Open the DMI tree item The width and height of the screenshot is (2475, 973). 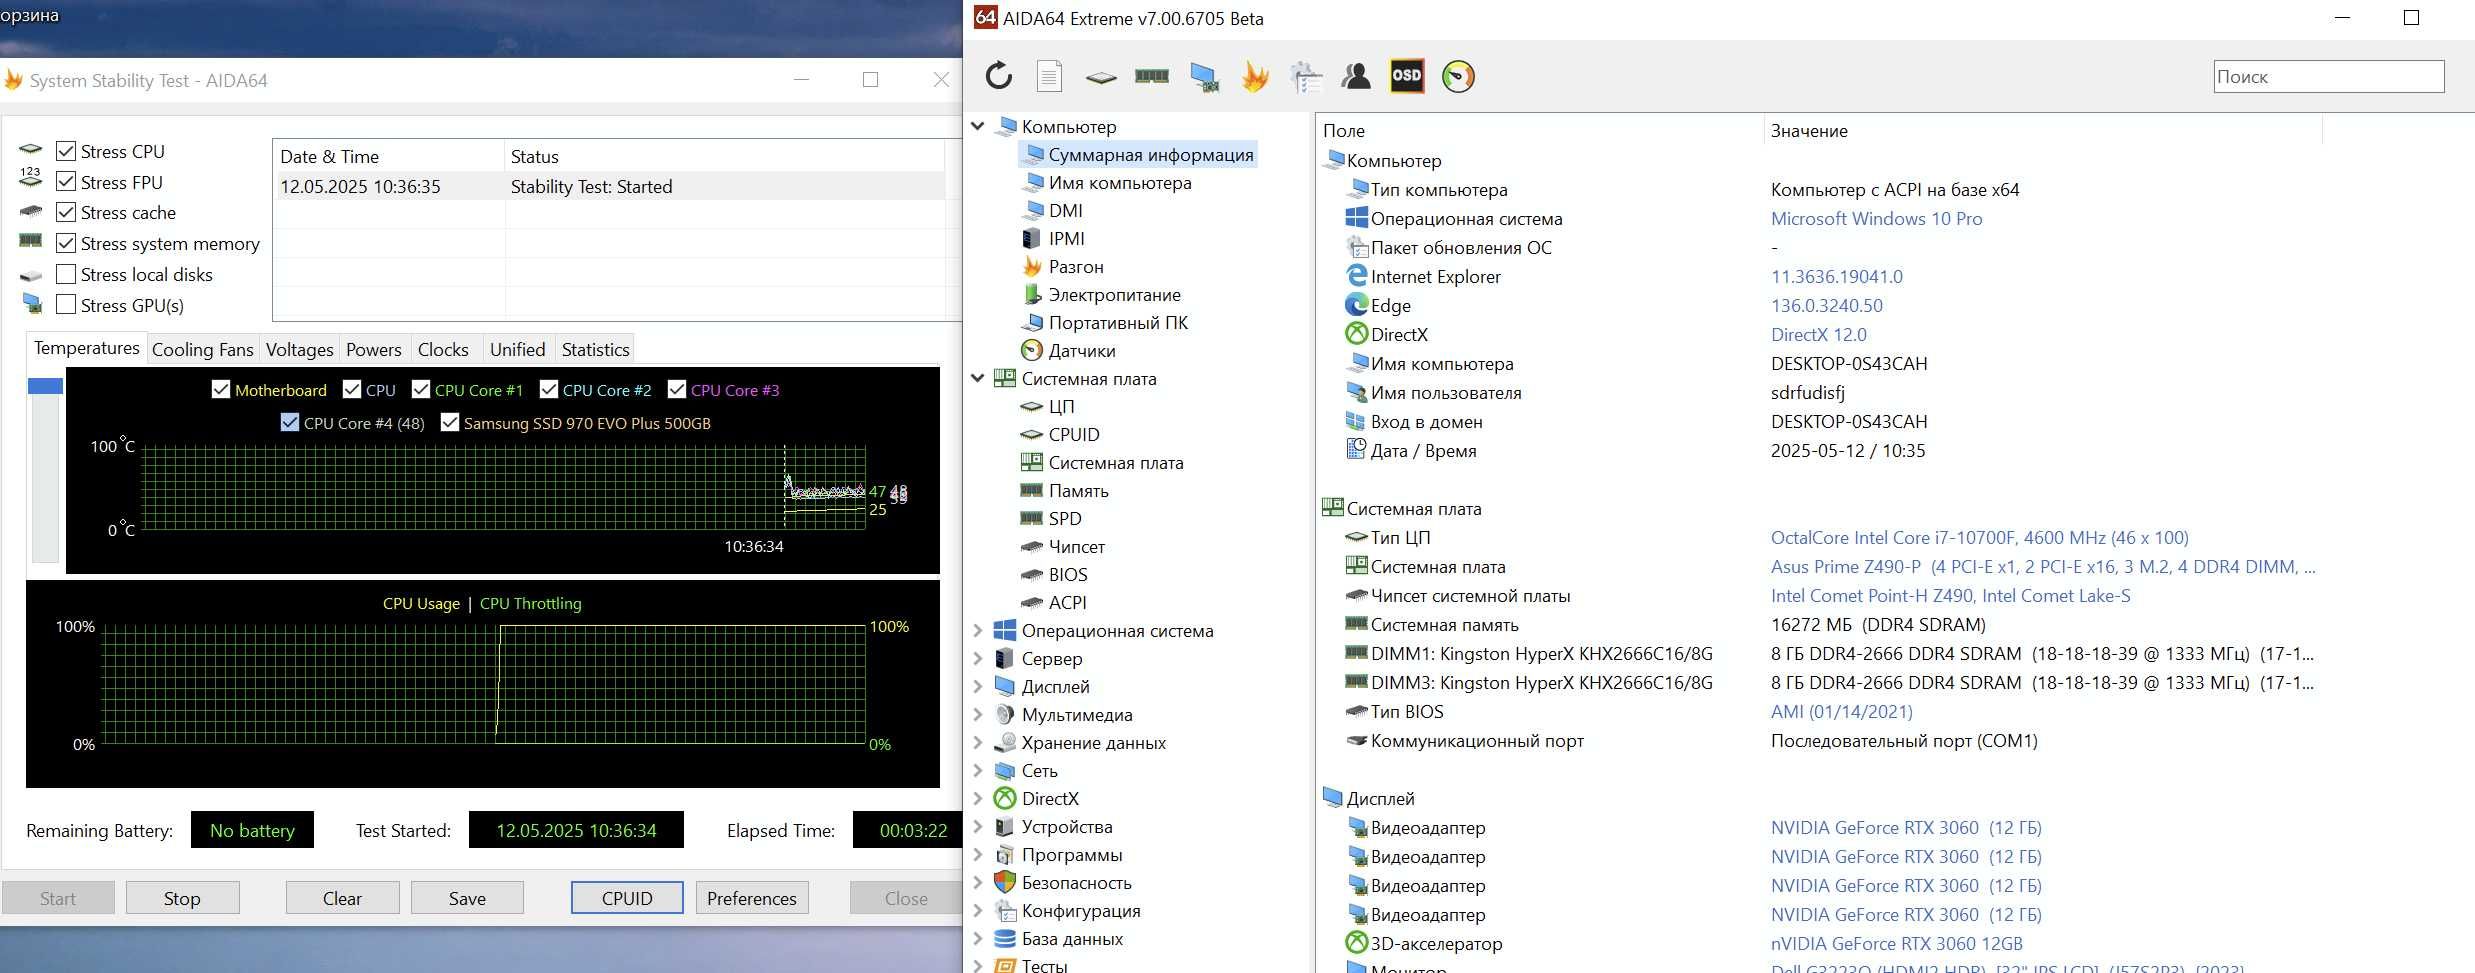[x=1065, y=211]
